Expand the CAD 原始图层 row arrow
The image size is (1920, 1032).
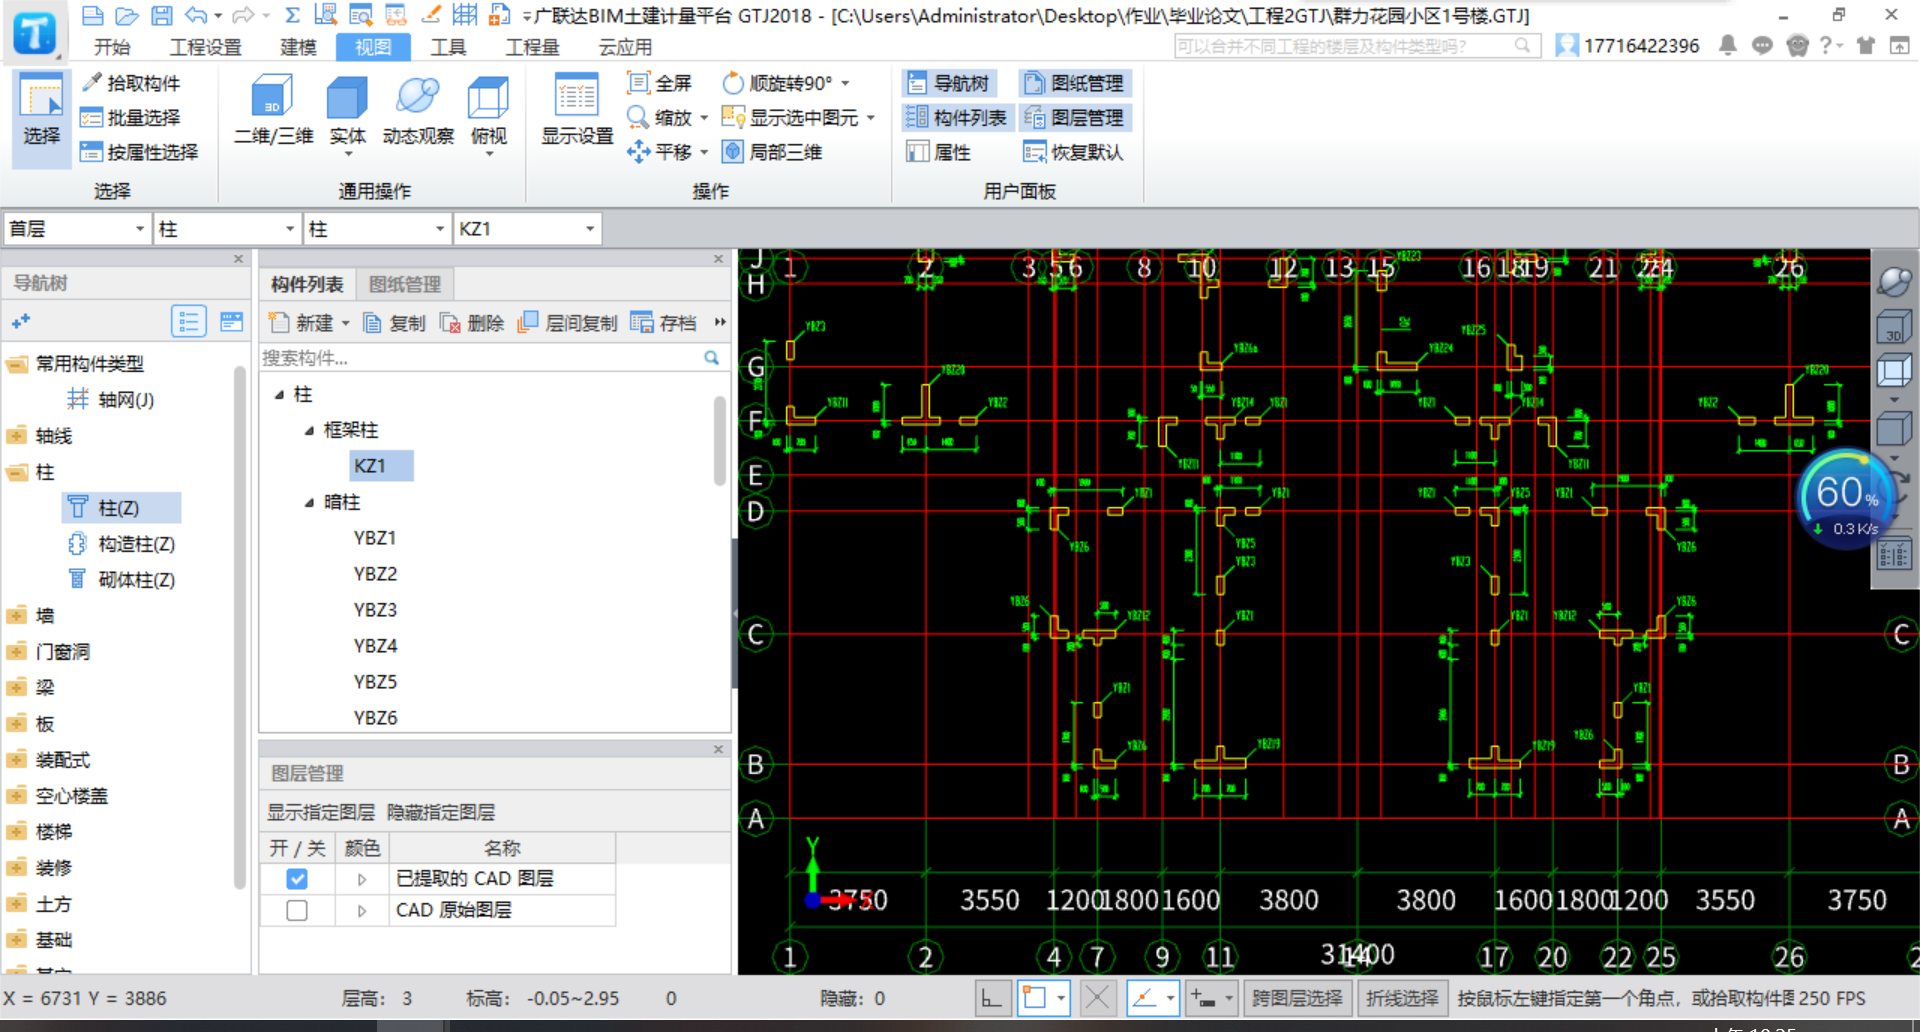(x=362, y=911)
